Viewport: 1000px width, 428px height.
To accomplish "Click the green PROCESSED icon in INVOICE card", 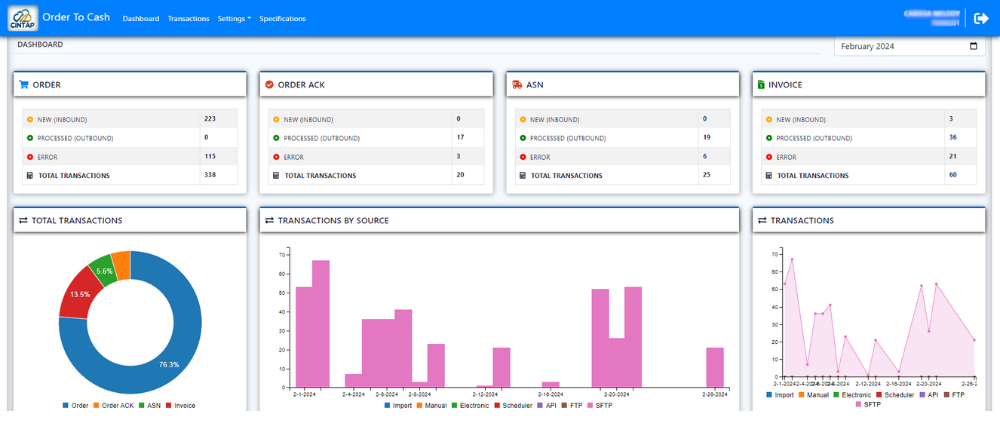I will coord(768,138).
